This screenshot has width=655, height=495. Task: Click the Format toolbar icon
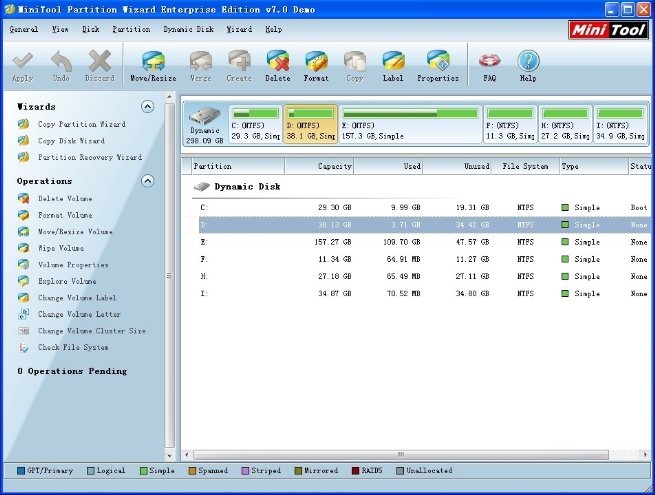click(x=316, y=61)
